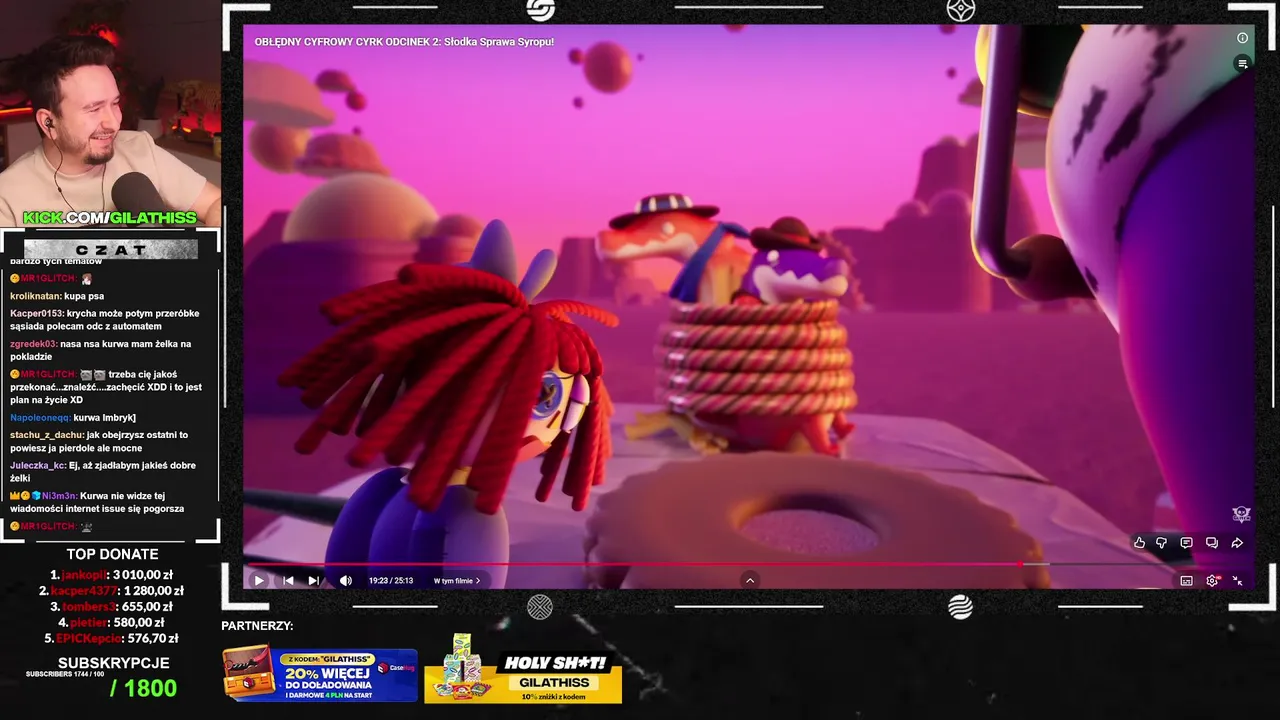Click the video title "OBŁĘDNY CYFROWY CYRK ODCINEK 2"

[404, 42]
